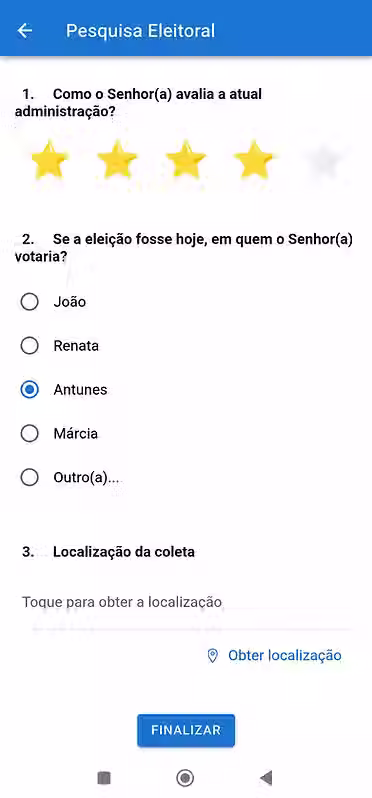372x798 pixels.
Task: Click the location pin icon
Action: point(213,656)
